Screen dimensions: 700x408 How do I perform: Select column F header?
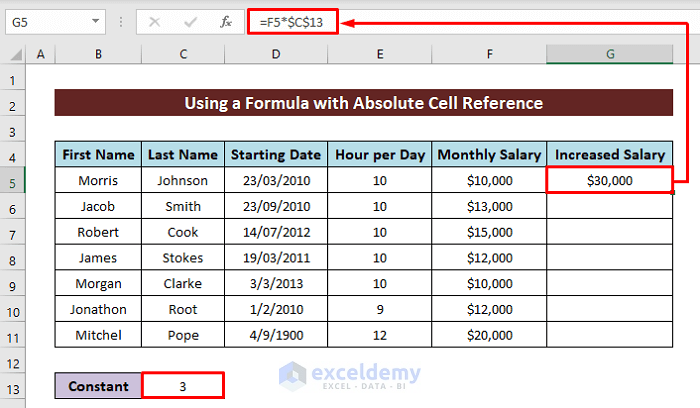489,54
